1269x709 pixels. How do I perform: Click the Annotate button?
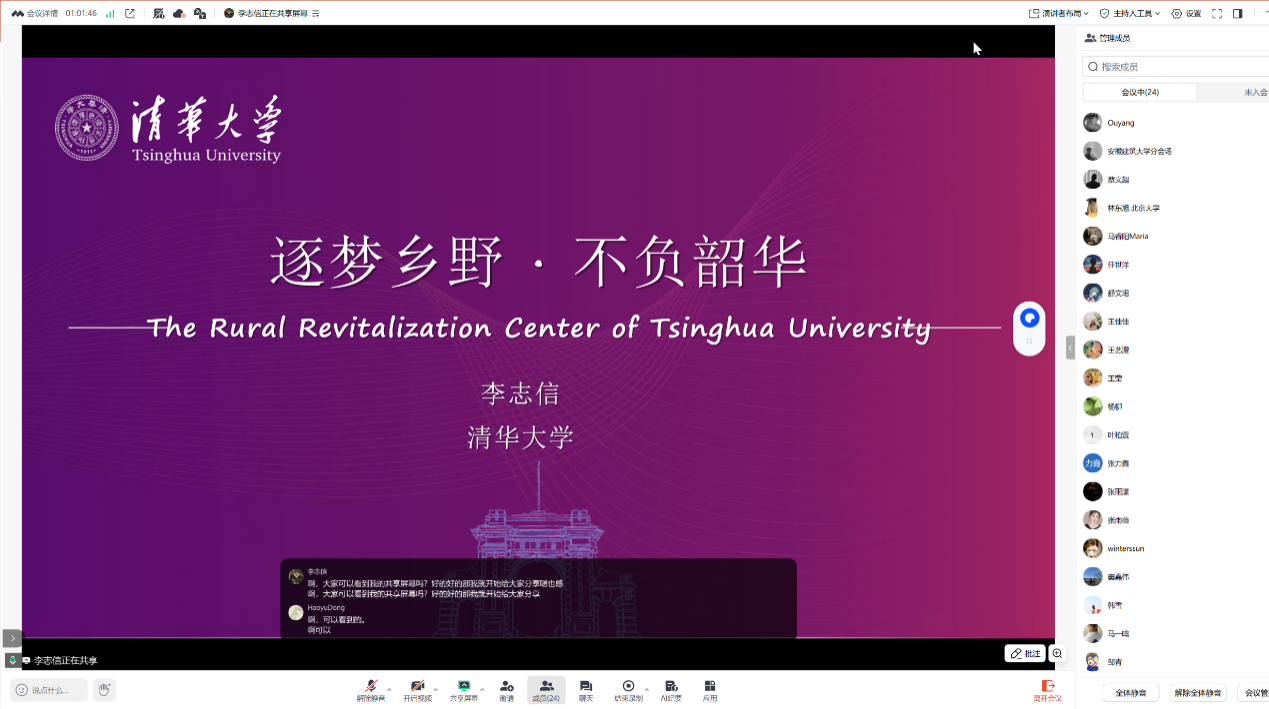[x=1025, y=654]
